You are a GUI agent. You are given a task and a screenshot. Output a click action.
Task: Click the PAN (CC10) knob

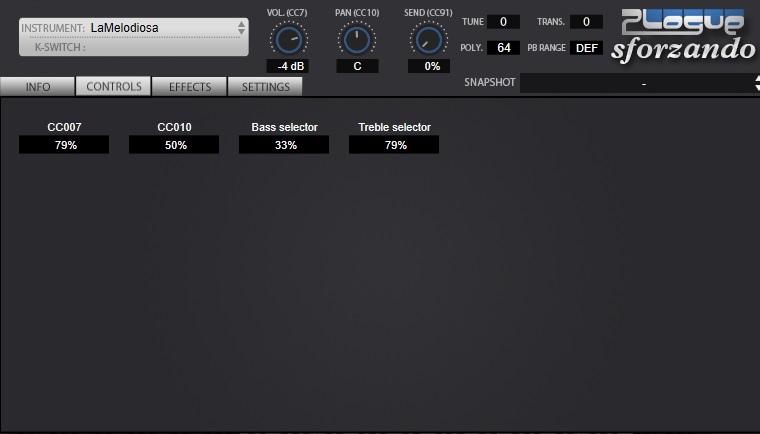click(x=357, y=40)
